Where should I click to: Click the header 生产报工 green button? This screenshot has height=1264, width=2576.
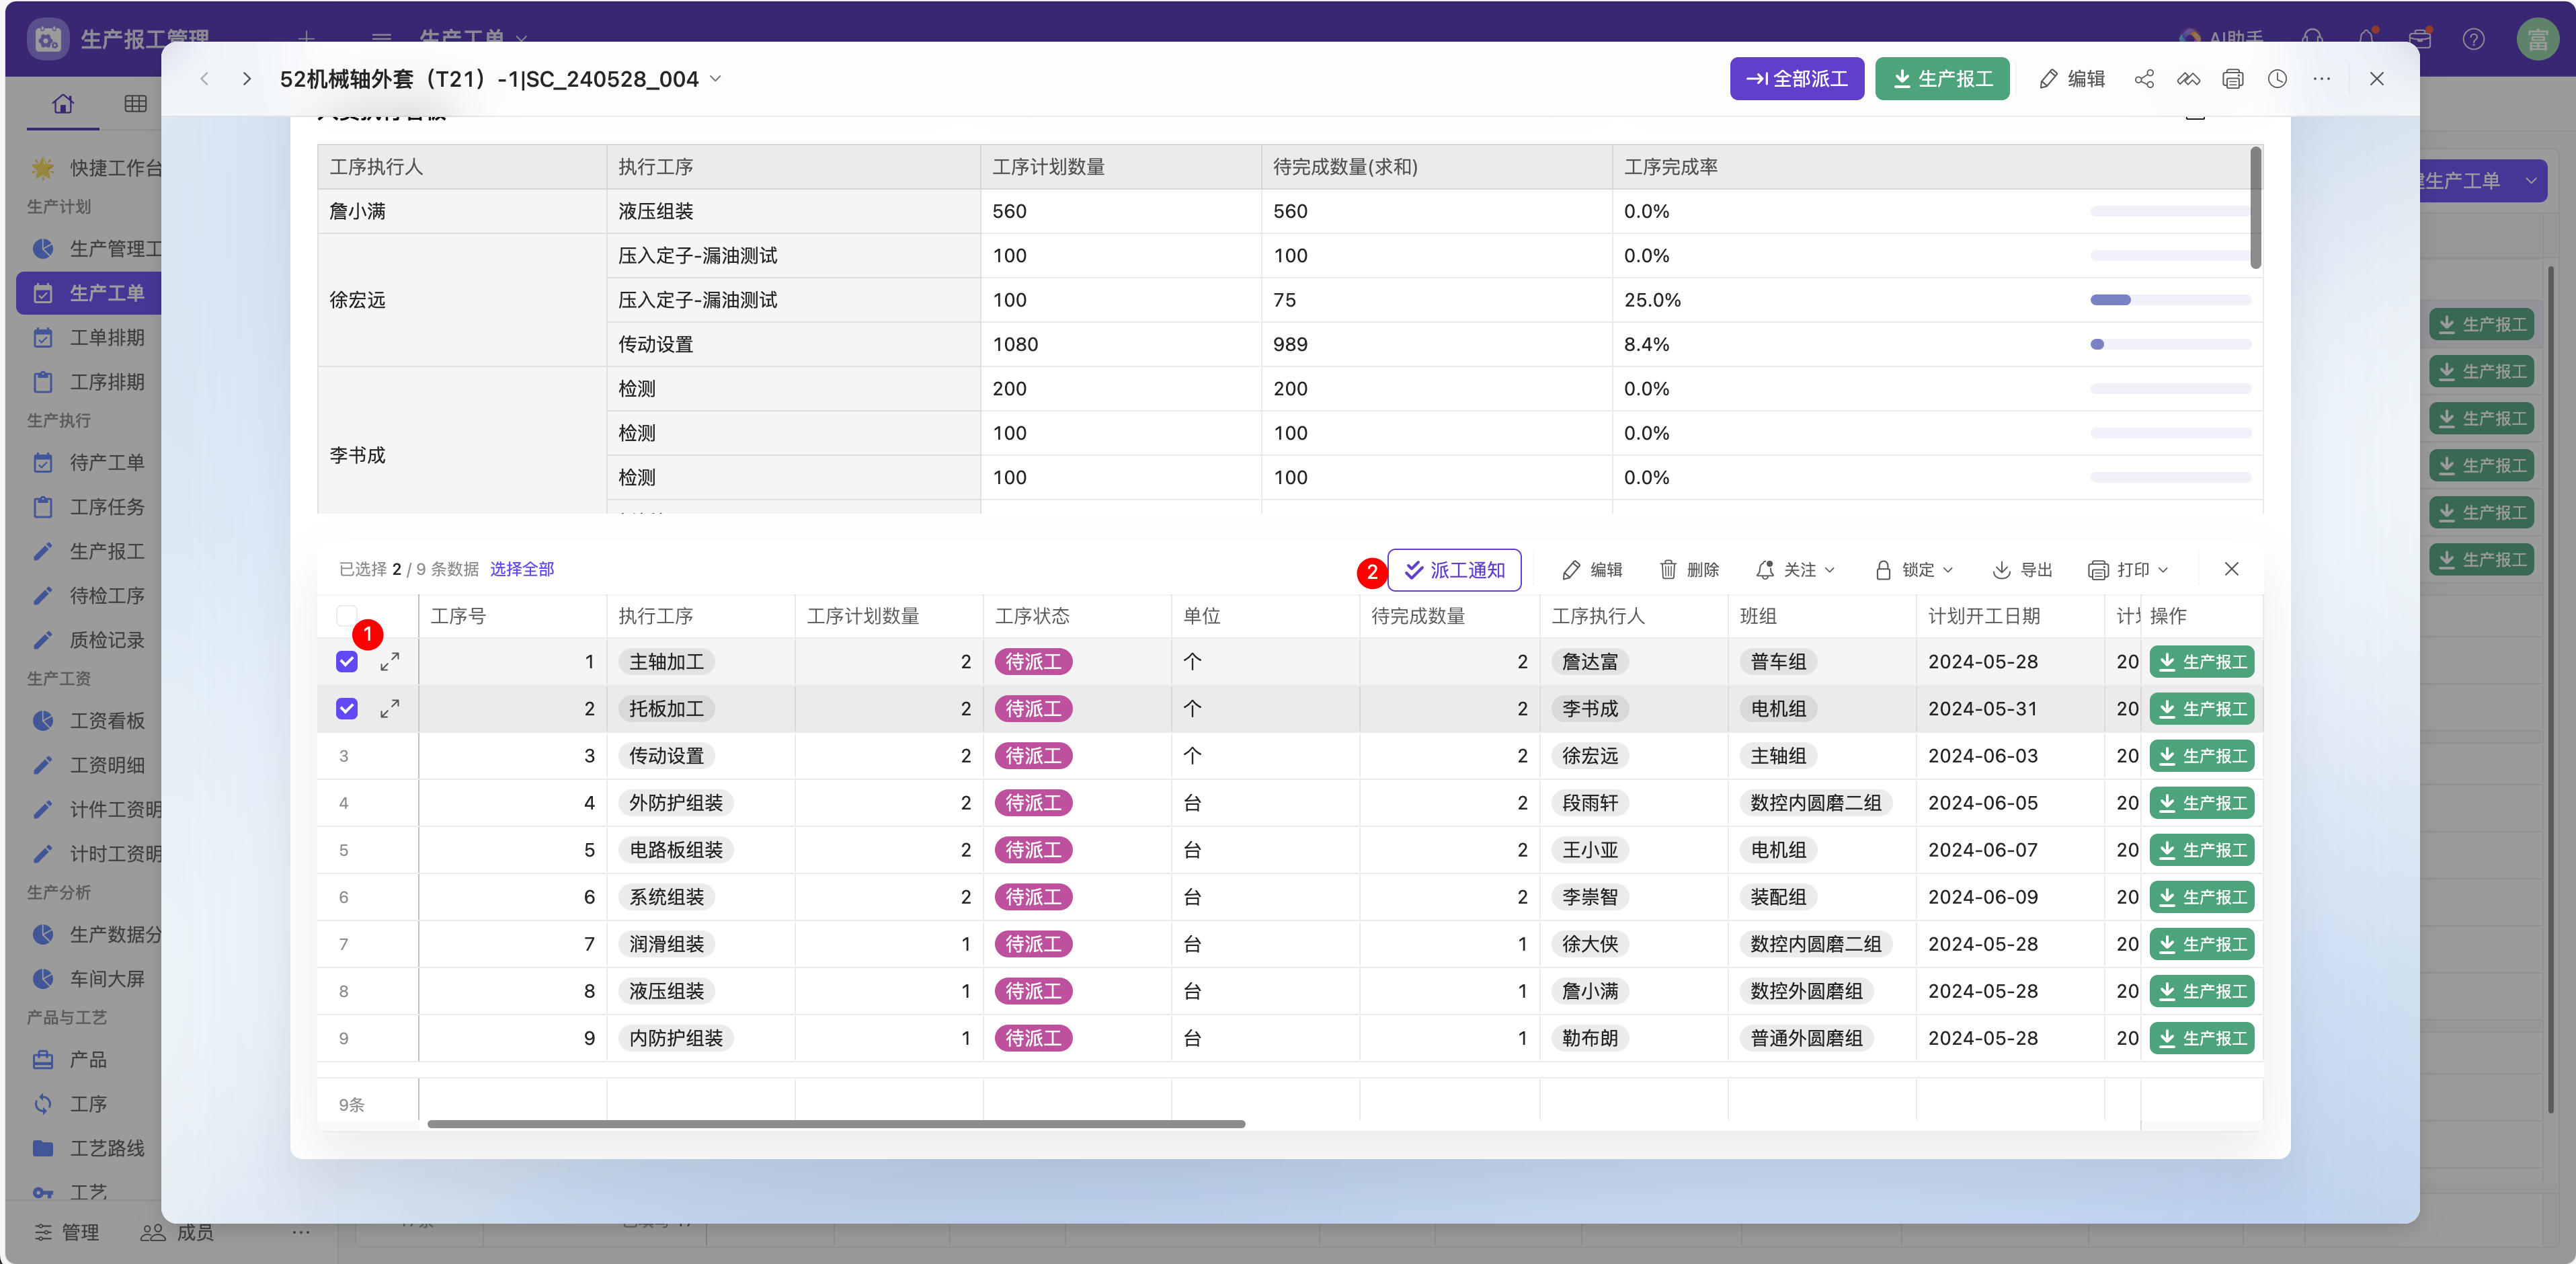tap(1942, 79)
